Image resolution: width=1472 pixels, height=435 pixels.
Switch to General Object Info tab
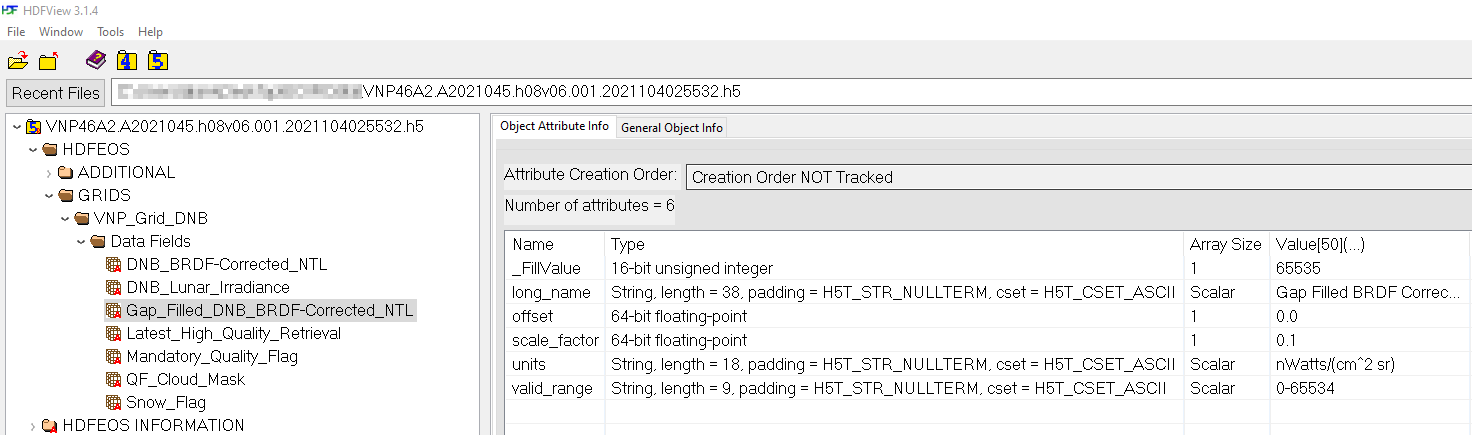[x=671, y=127]
